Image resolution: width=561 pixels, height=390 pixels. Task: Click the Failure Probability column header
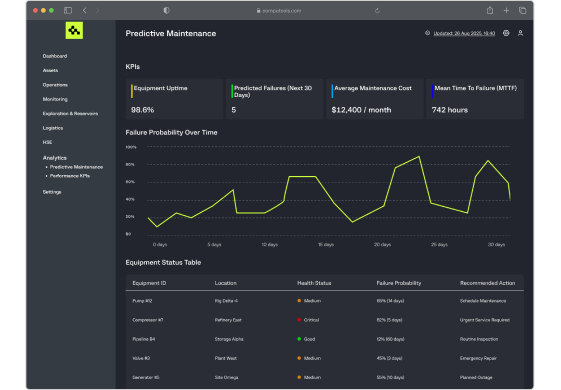pos(399,283)
